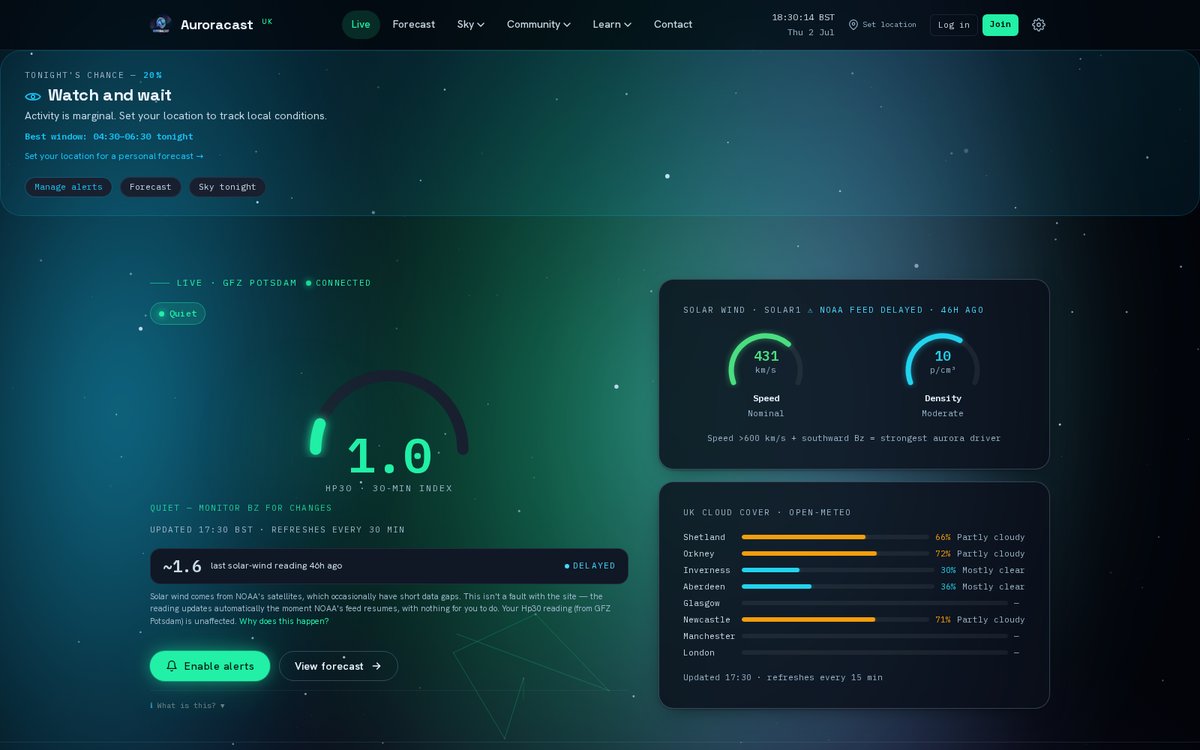The image size is (1200, 750).
Task: Click the Shetland cloud cover bar
Action: pyautogui.click(x=835, y=537)
